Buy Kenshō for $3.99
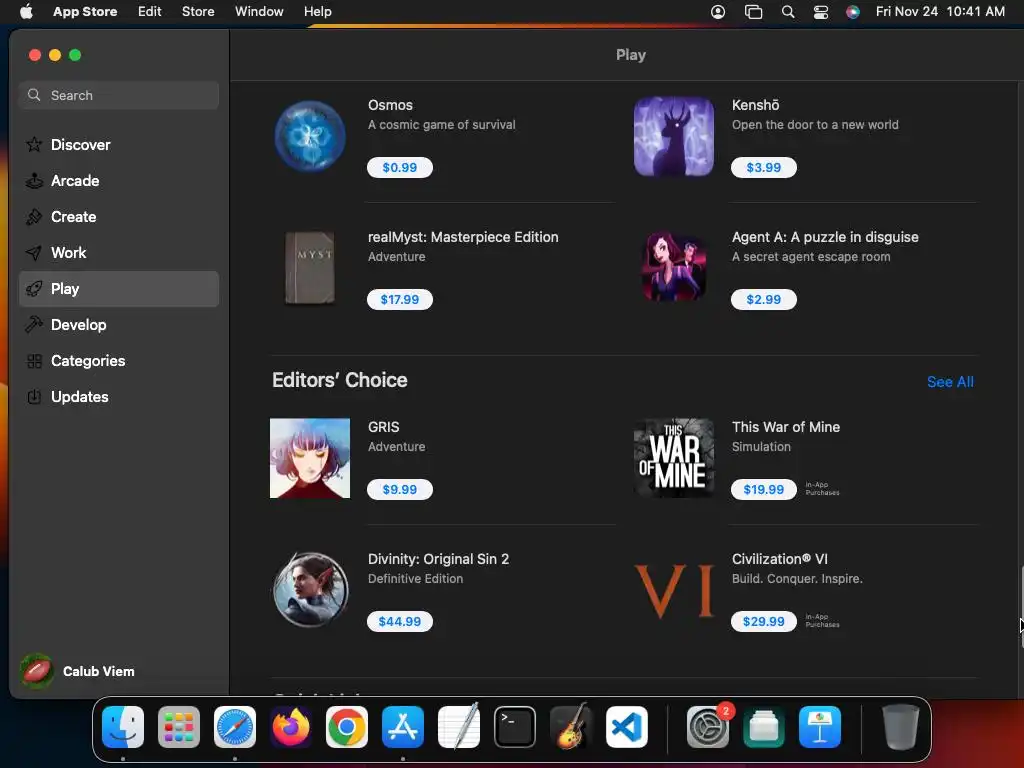The height and width of the screenshot is (768, 1024). pyautogui.click(x=763, y=167)
